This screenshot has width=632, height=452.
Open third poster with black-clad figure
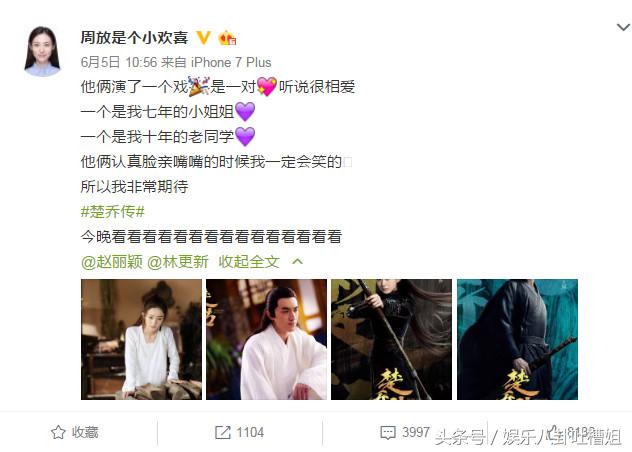pyautogui.click(x=391, y=340)
